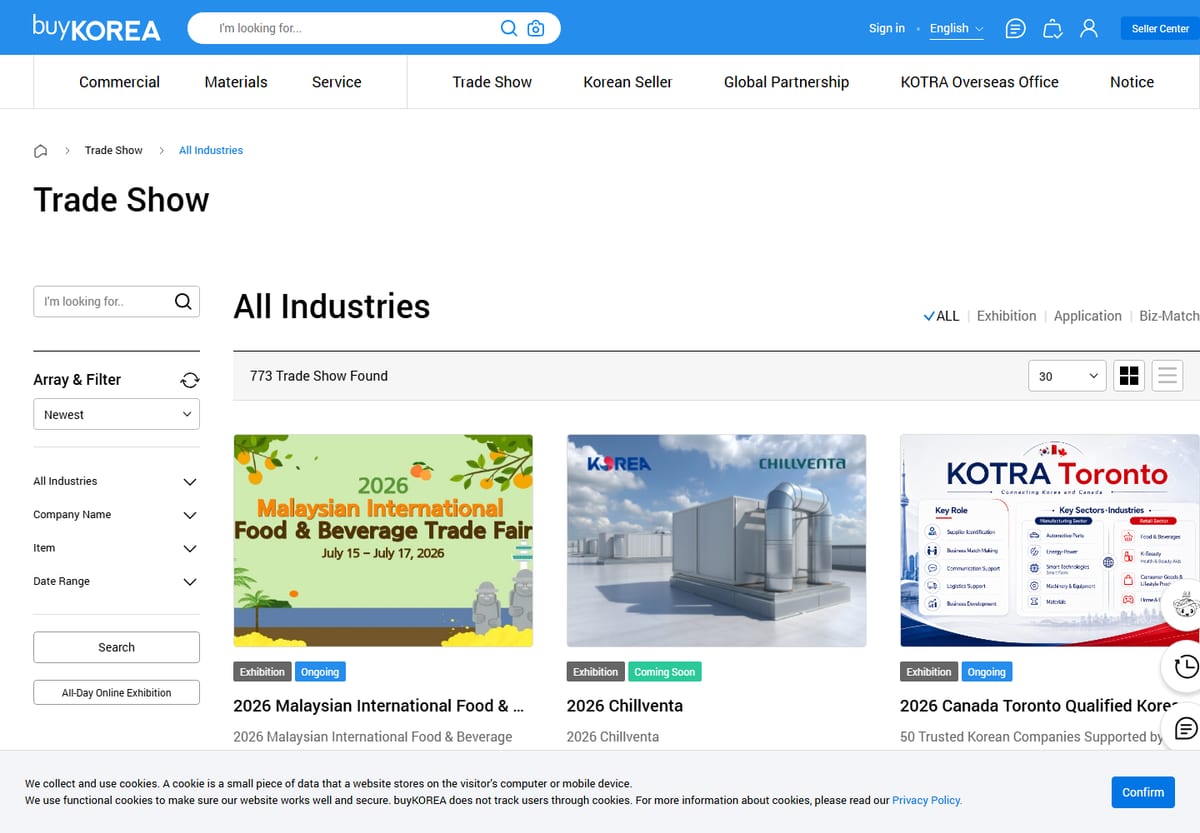Open Materials menu
This screenshot has height=833, width=1200.
236,82
